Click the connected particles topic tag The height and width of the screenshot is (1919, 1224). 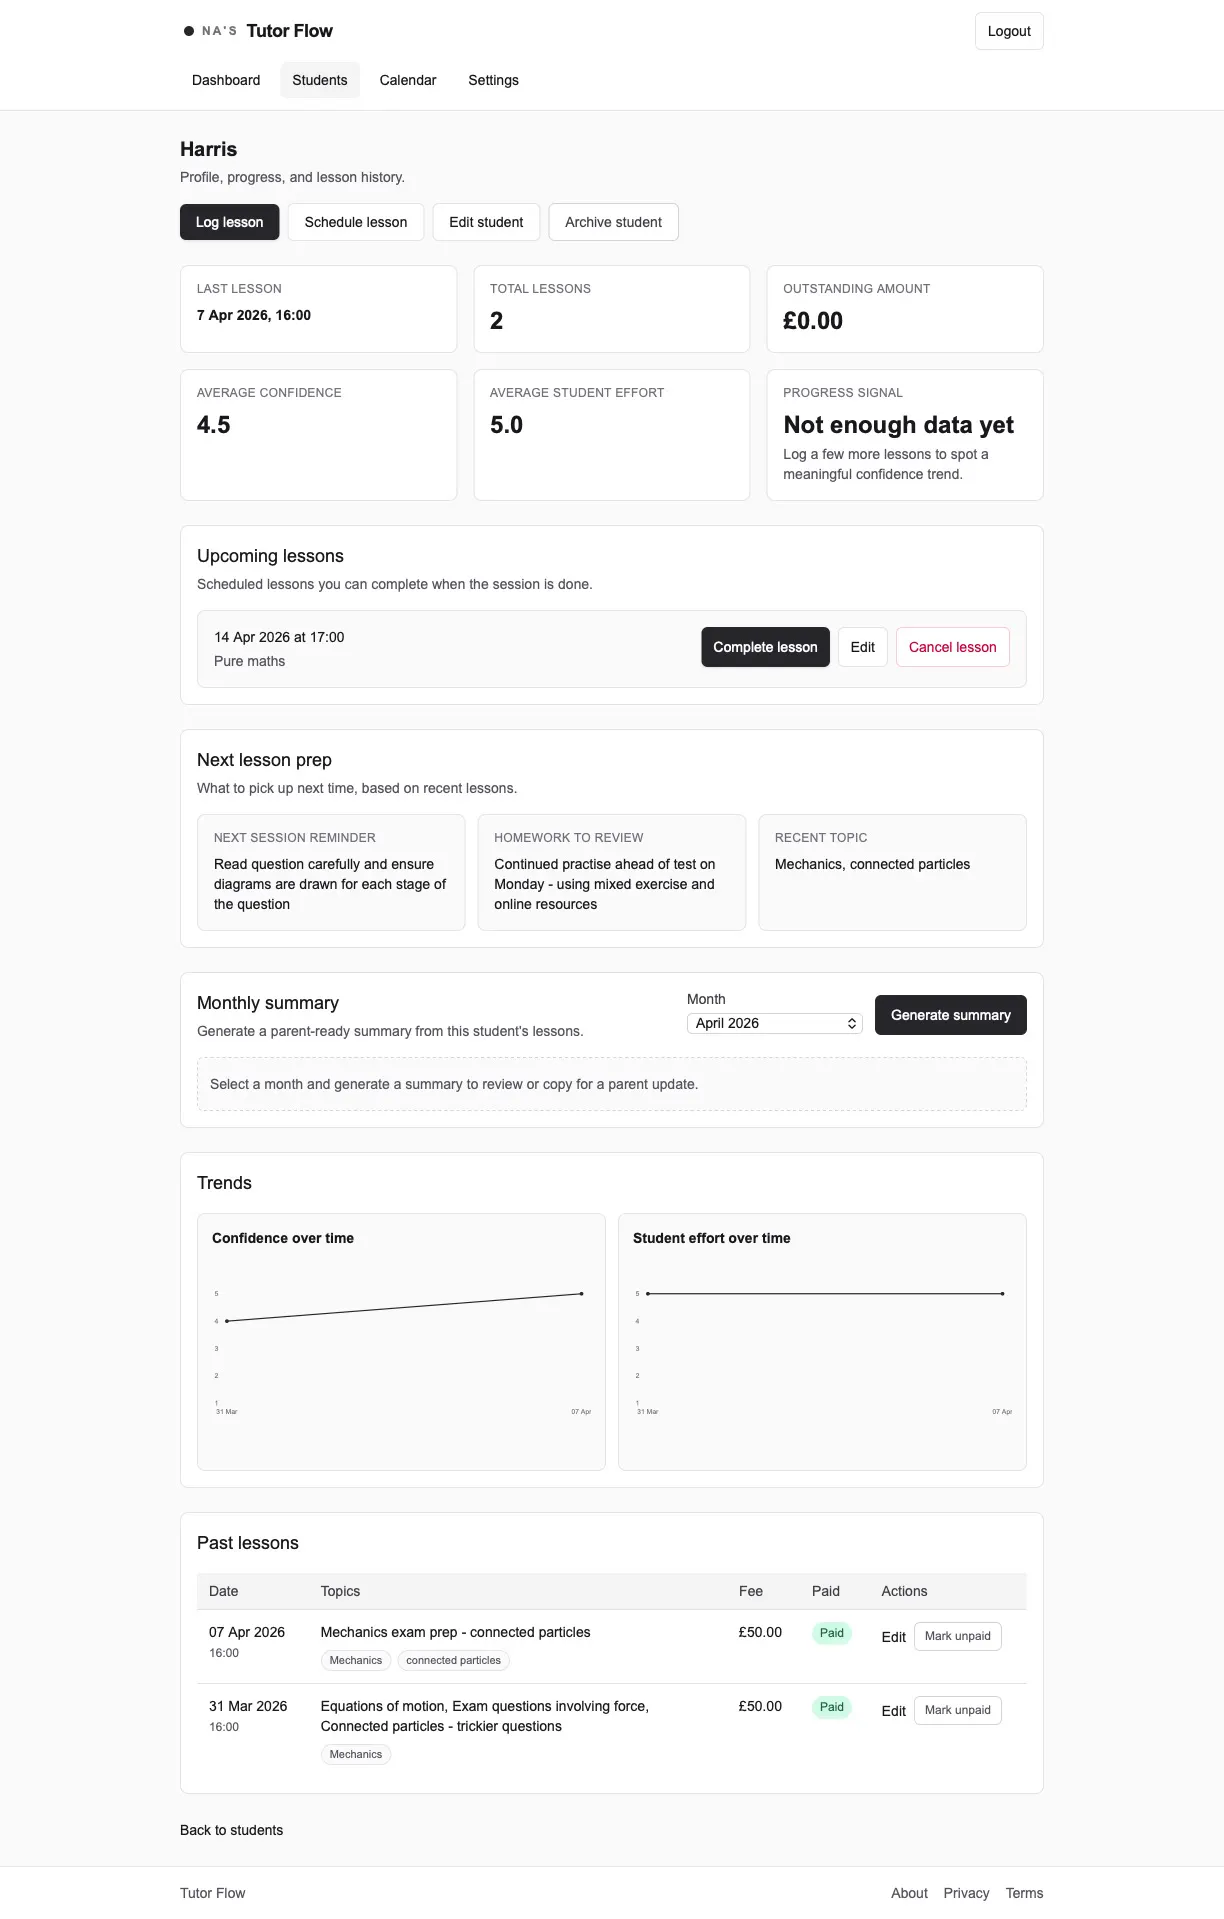tap(453, 1660)
